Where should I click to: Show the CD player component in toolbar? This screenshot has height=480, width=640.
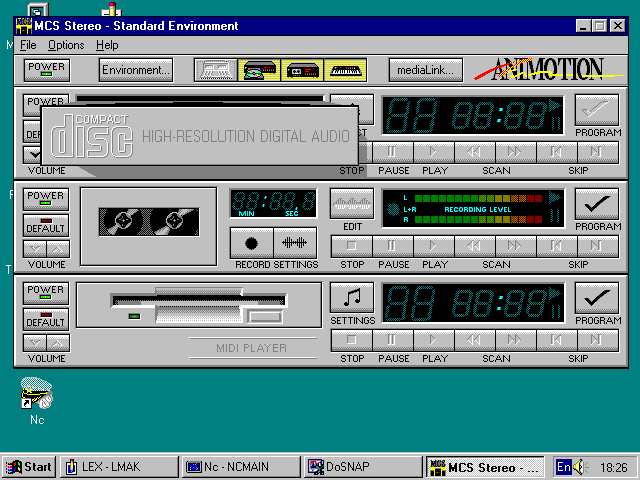click(x=258, y=70)
